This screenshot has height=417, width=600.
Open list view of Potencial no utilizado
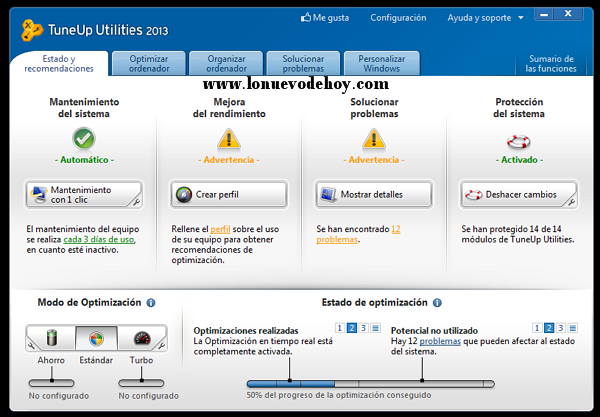(x=573, y=328)
